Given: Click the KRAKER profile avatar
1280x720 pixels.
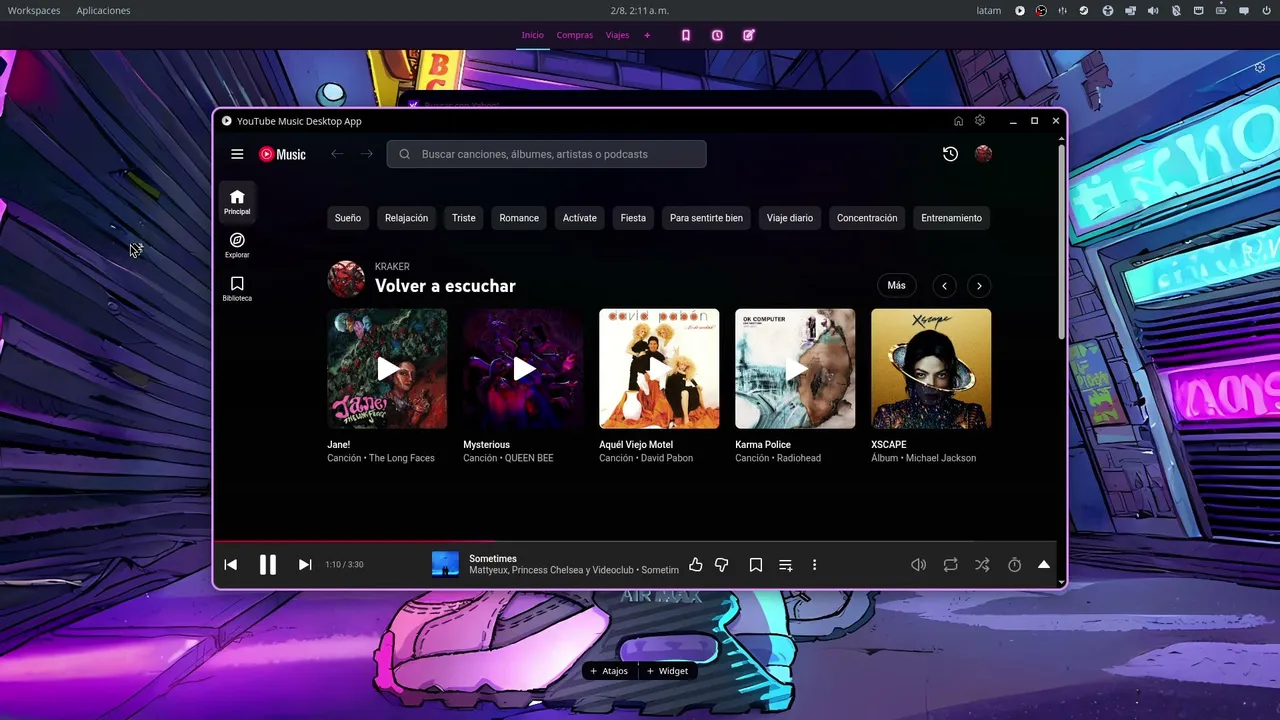Looking at the screenshot, I should [x=346, y=279].
